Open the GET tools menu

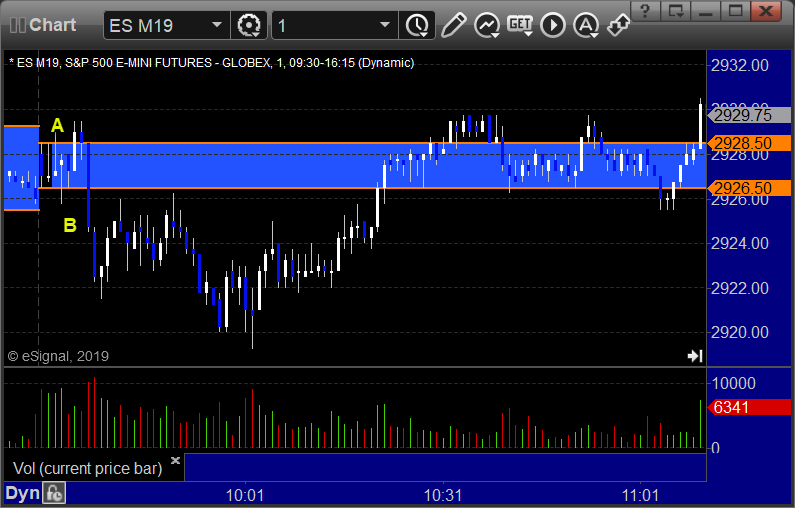pyautogui.click(x=520, y=25)
